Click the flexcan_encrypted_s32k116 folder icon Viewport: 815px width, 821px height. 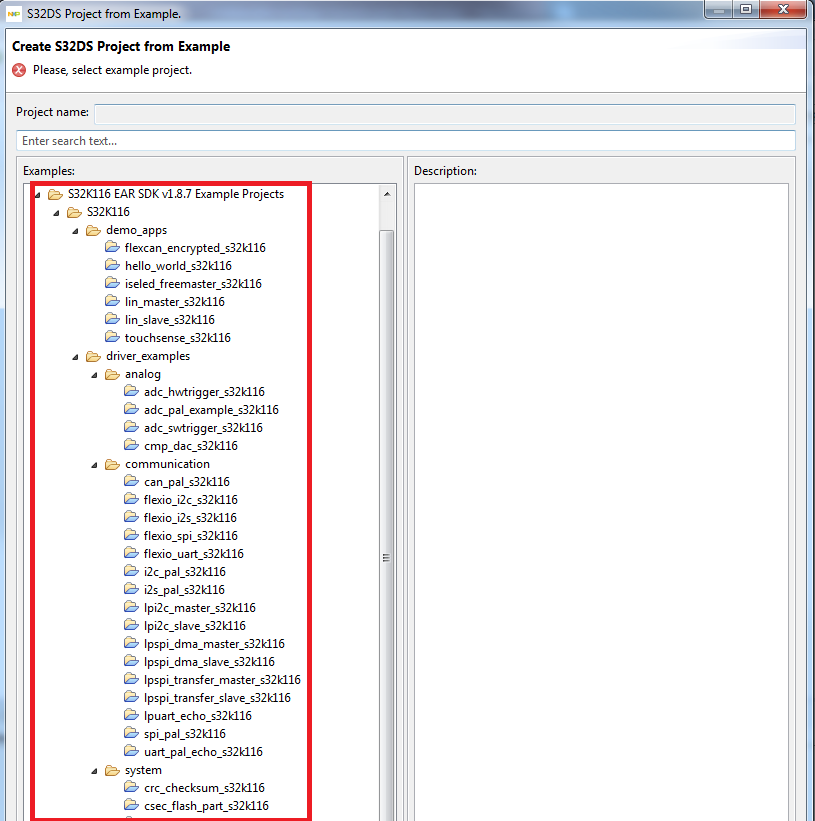(x=112, y=247)
